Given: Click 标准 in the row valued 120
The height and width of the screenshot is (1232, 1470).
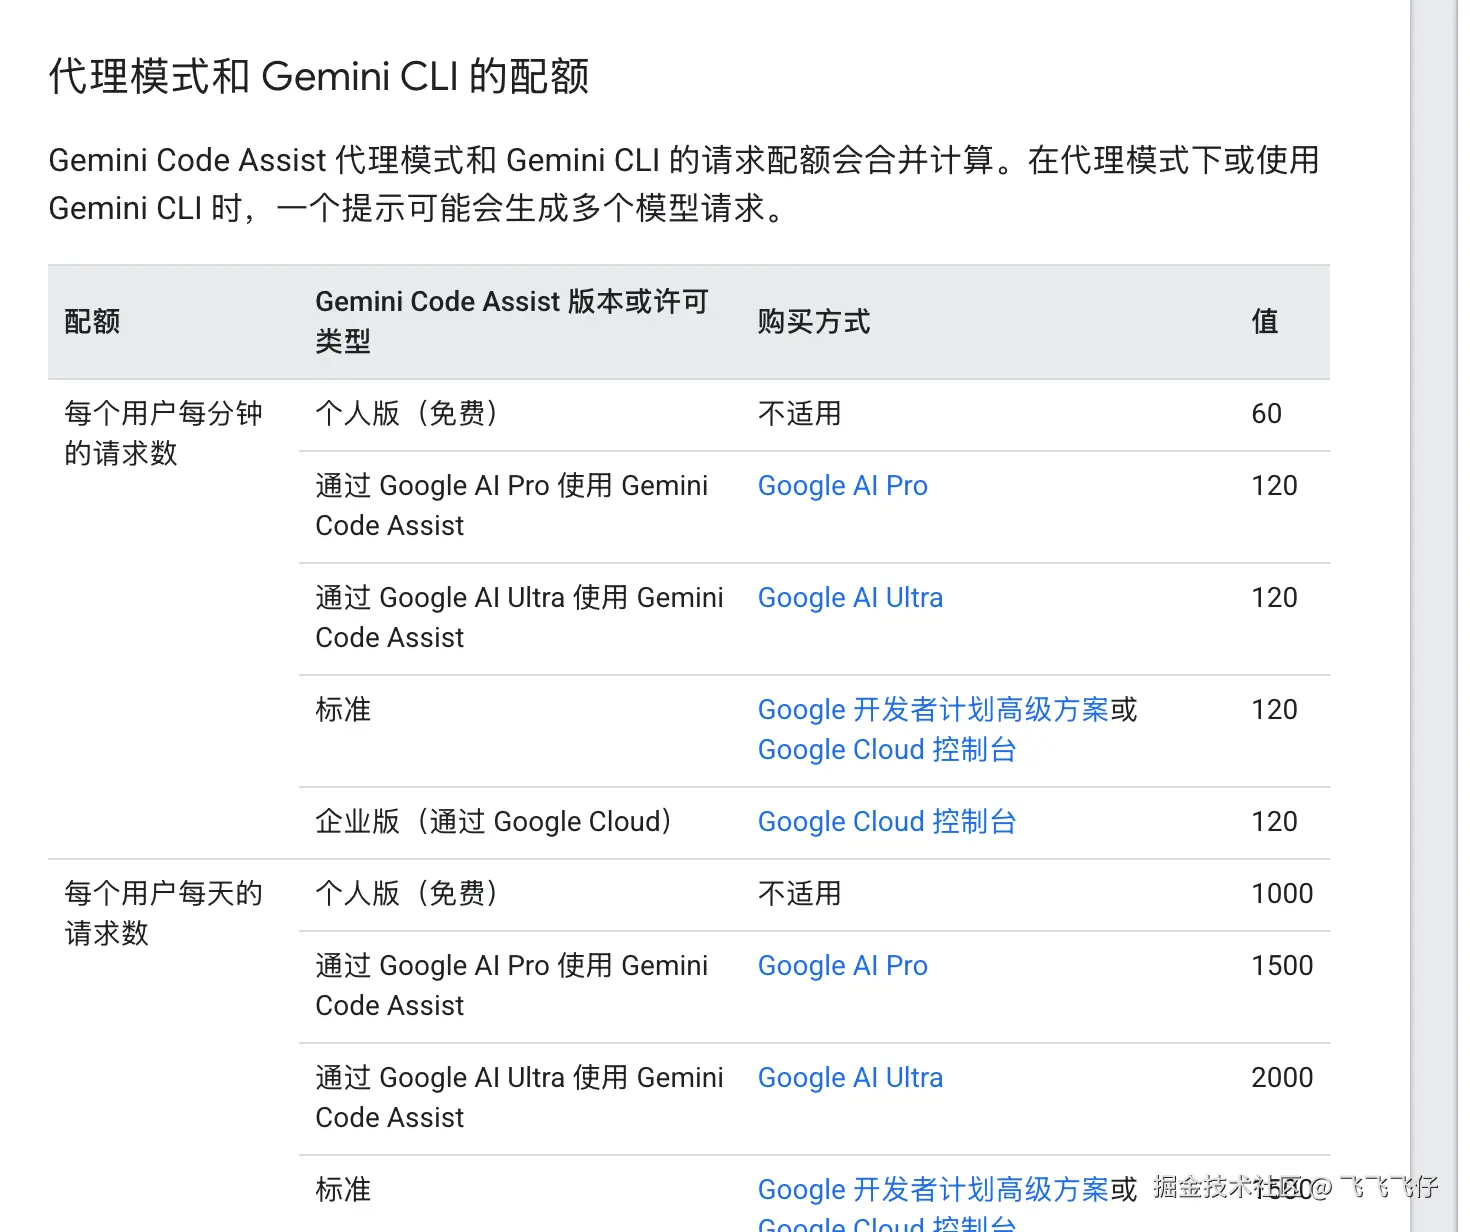Looking at the screenshot, I should coord(343,710).
